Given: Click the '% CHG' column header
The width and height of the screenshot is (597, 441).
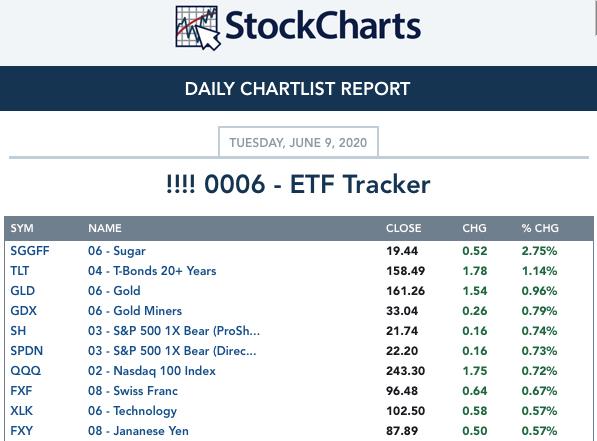Looking at the screenshot, I should [x=540, y=228].
